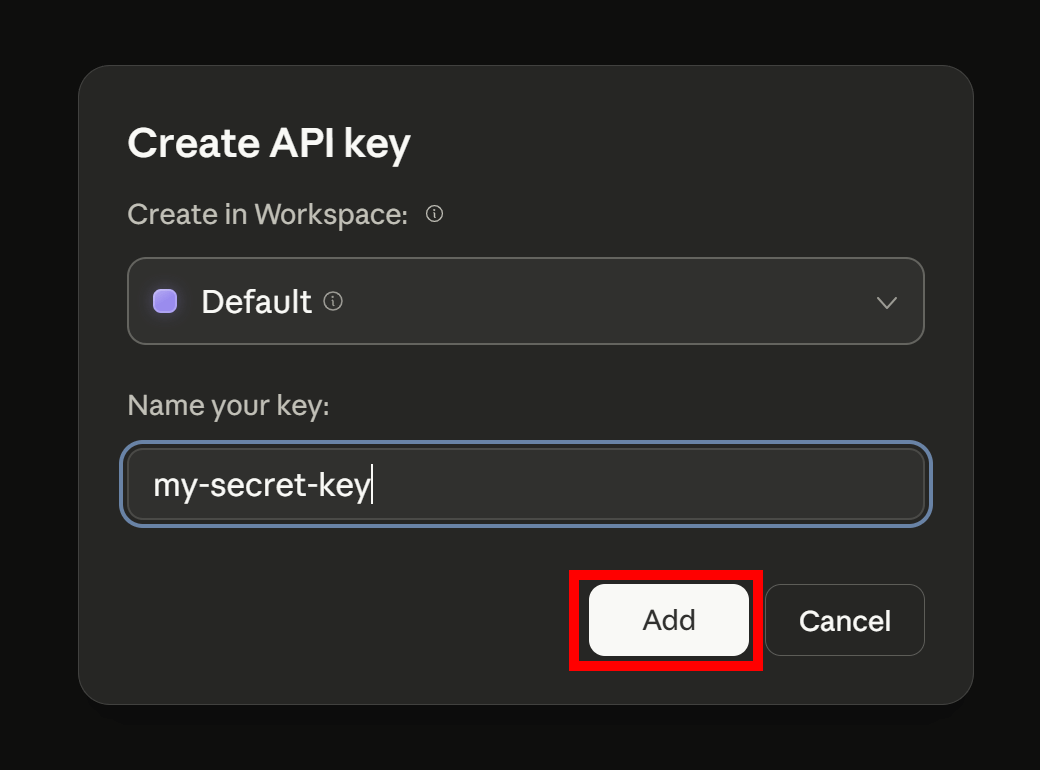Cancel the API key creation
Image resolution: width=1040 pixels, height=770 pixels.
click(844, 620)
